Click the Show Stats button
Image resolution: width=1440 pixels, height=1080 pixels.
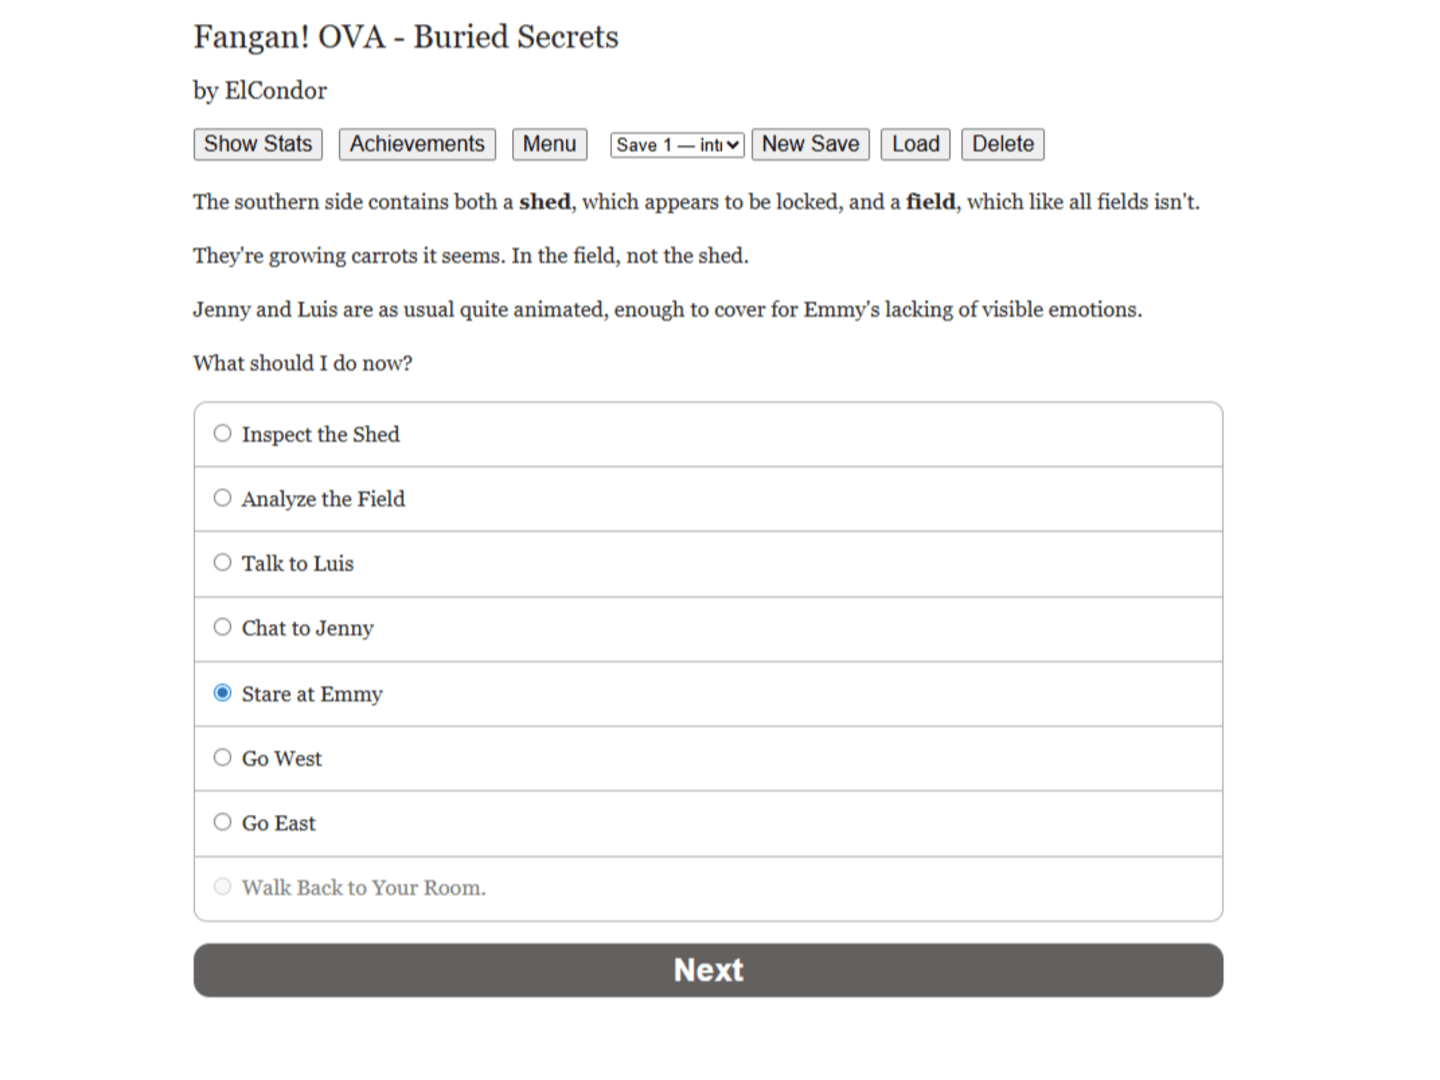pos(258,144)
